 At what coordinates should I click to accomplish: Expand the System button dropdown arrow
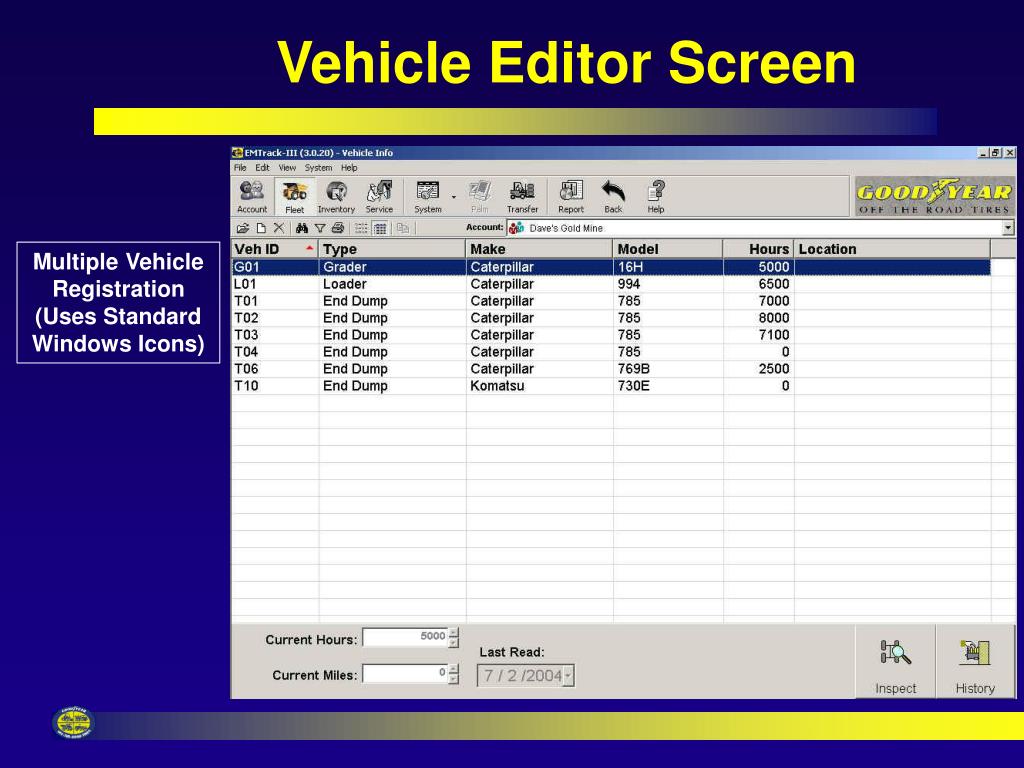point(454,197)
